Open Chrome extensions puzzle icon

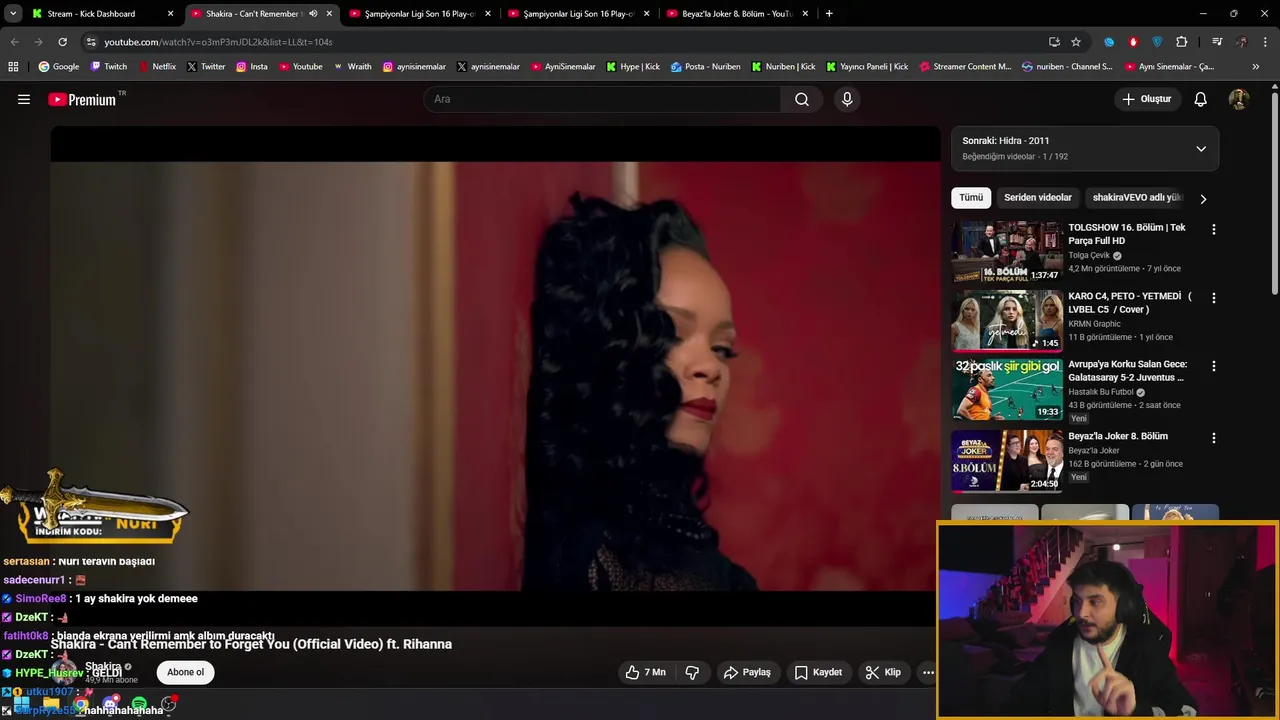pyautogui.click(x=1182, y=42)
